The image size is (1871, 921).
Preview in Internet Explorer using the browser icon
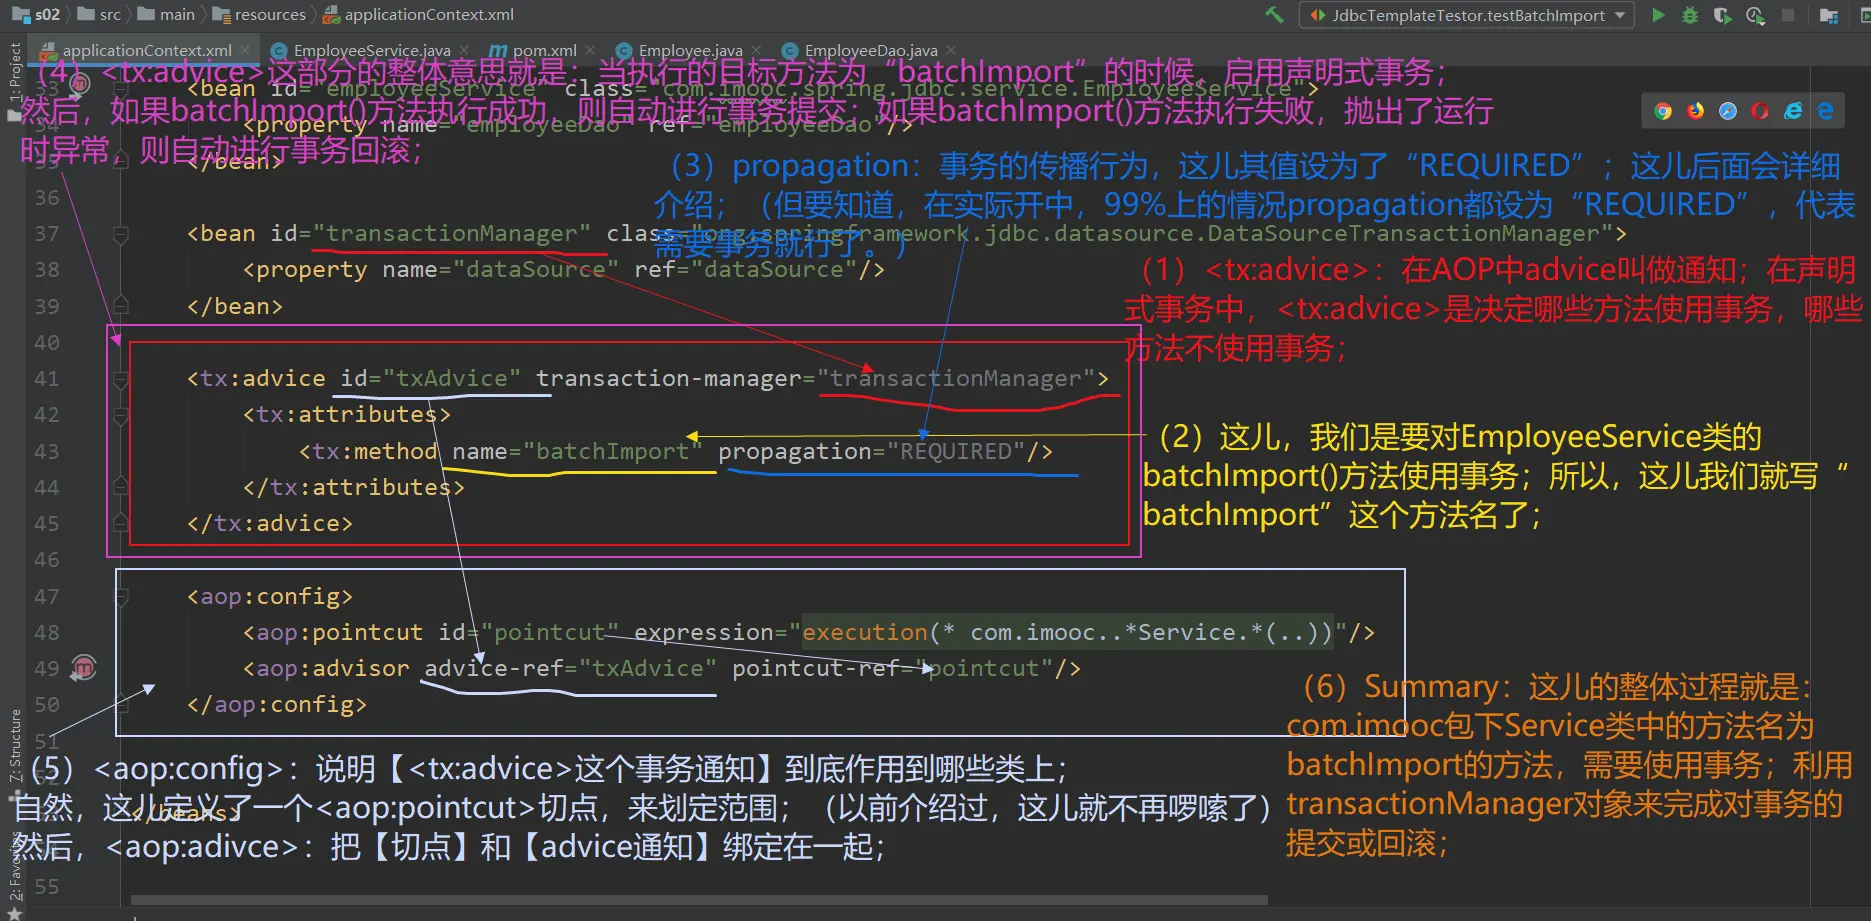coord(1793,111)
